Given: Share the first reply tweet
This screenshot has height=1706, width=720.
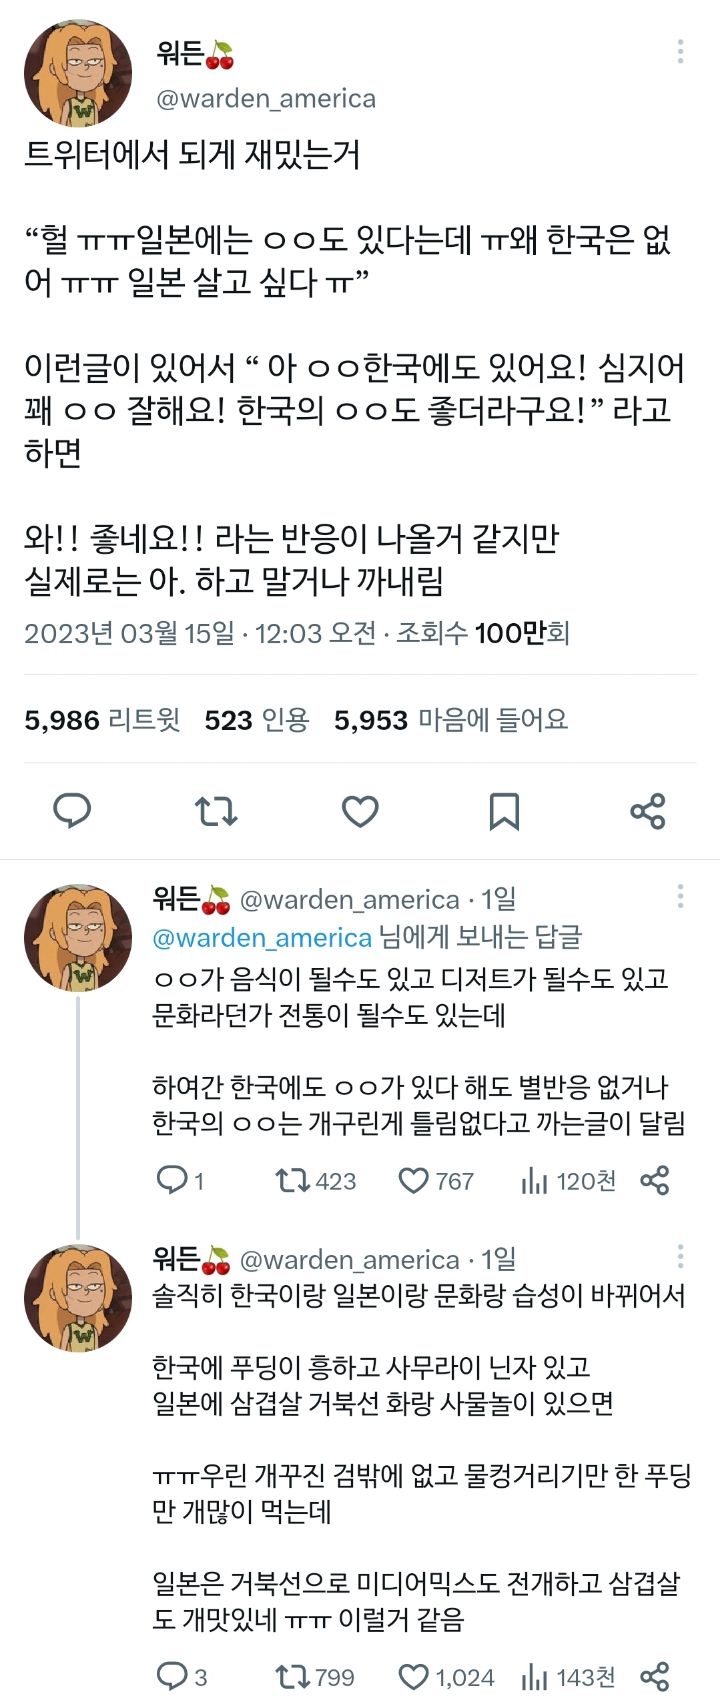Looking at the screenshot, I should [654, 1181].
